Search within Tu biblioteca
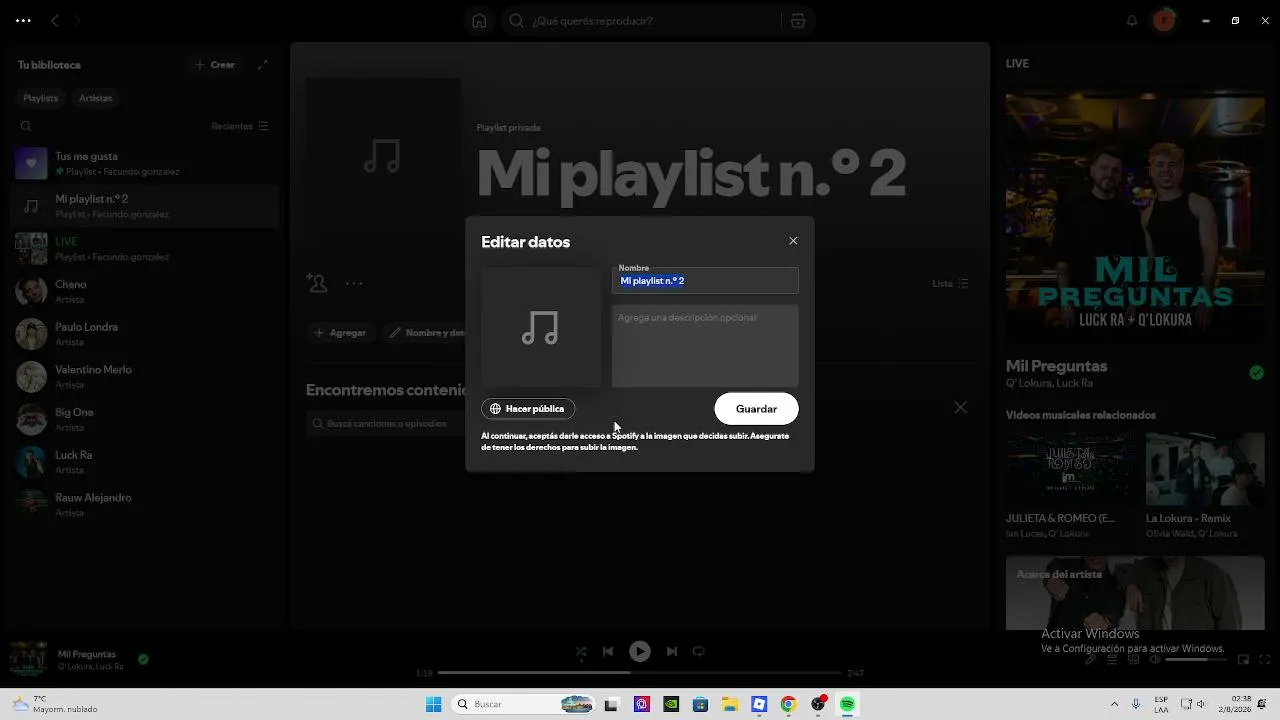The height and width of the screenshot is (720, 1280). [x=26, y=127]
